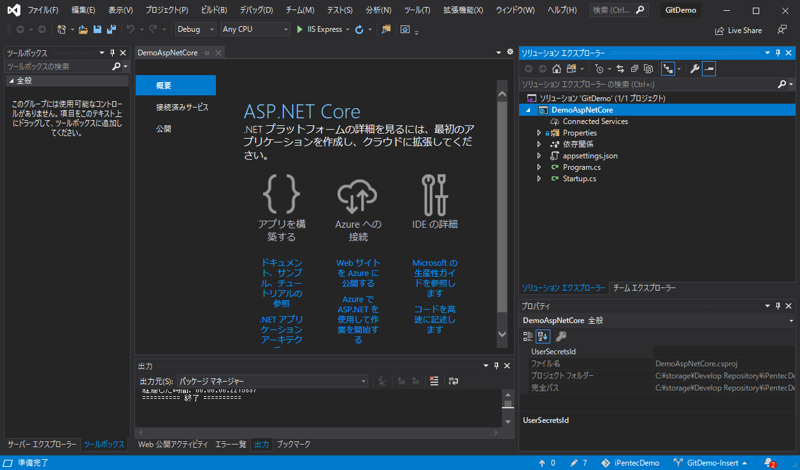Switch to サーバー エクスプローラー tab

(x=42, y=444)
